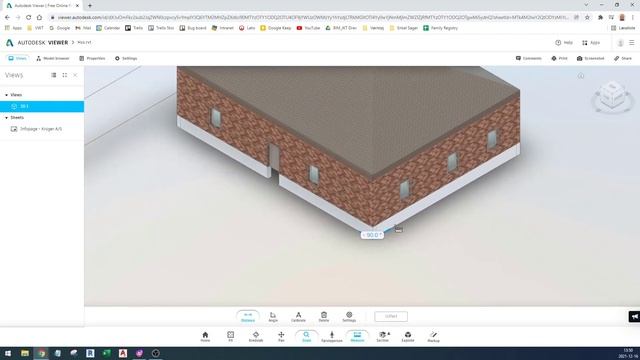Open Revit from the taskbar
640x360 pixels.
pos(90,353)
